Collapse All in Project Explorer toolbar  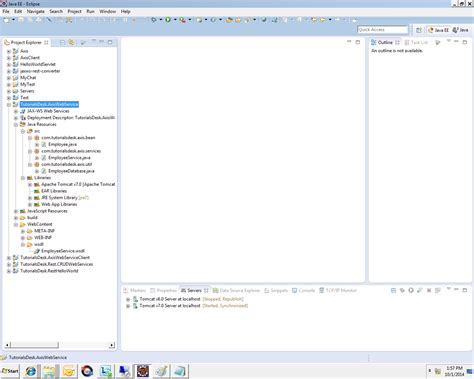pos(62,42)
